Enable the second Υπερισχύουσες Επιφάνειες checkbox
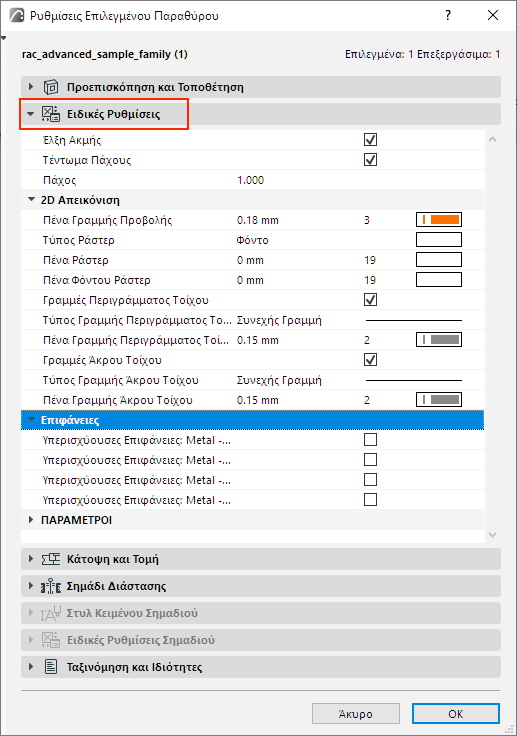517x736 pixels. pos(370,460)
